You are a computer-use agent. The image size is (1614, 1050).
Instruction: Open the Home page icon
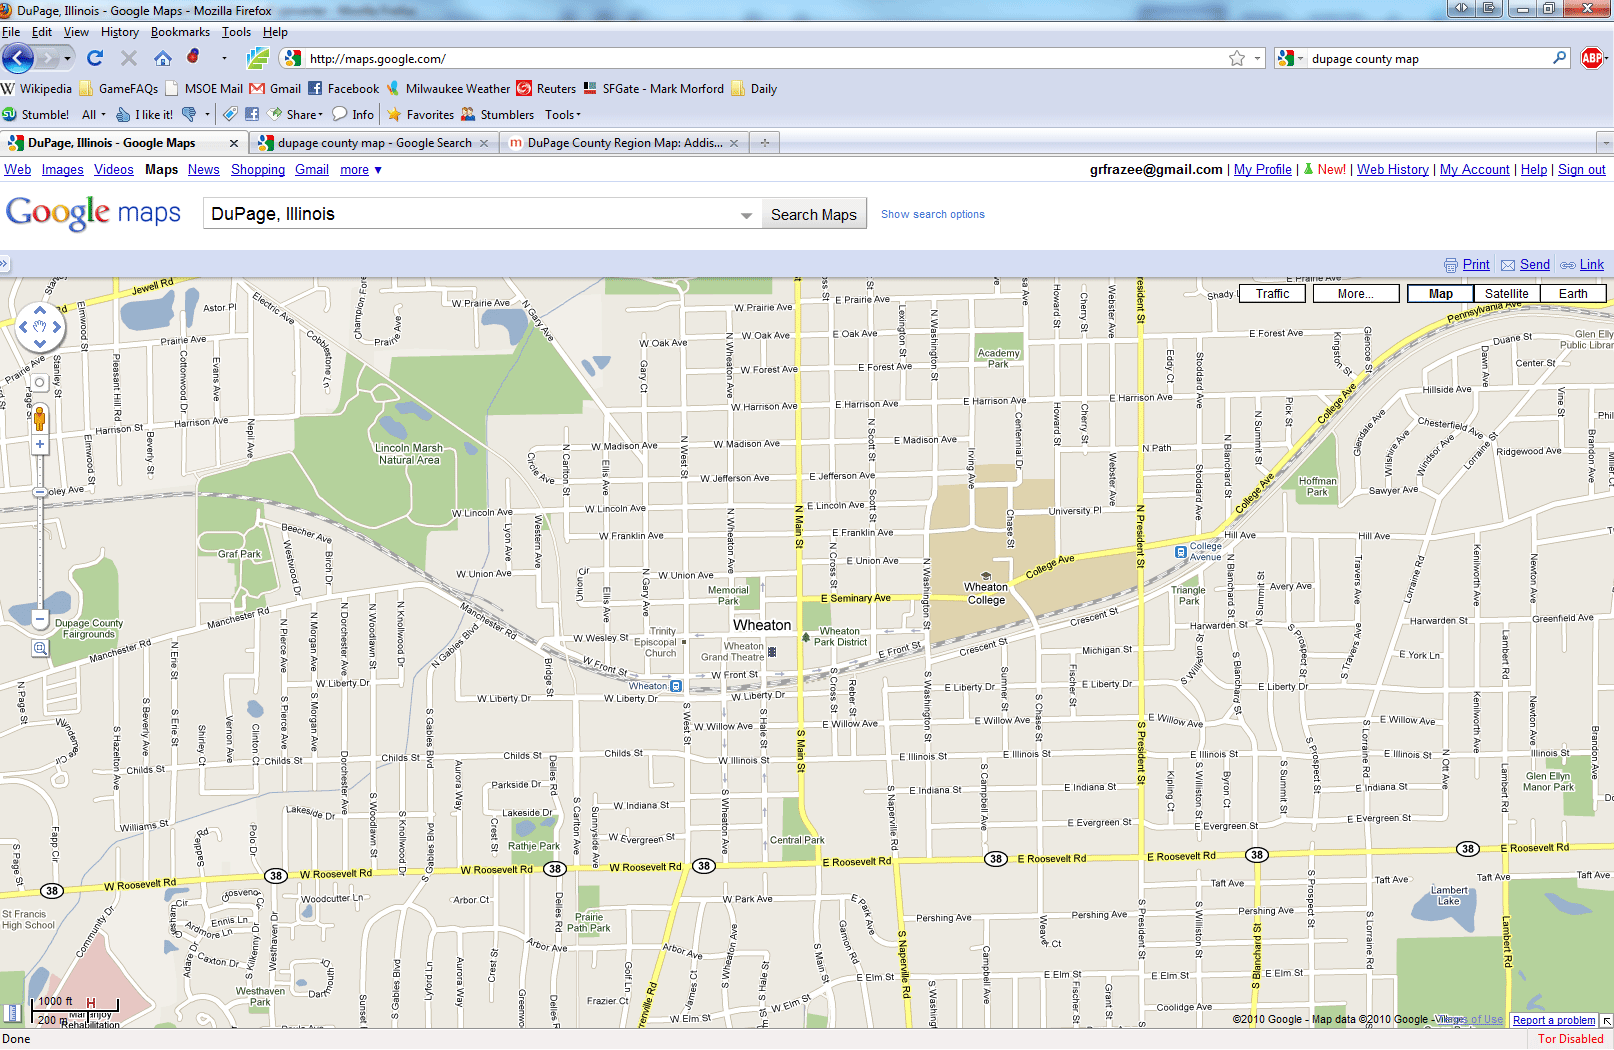click(x=163, y=59)
